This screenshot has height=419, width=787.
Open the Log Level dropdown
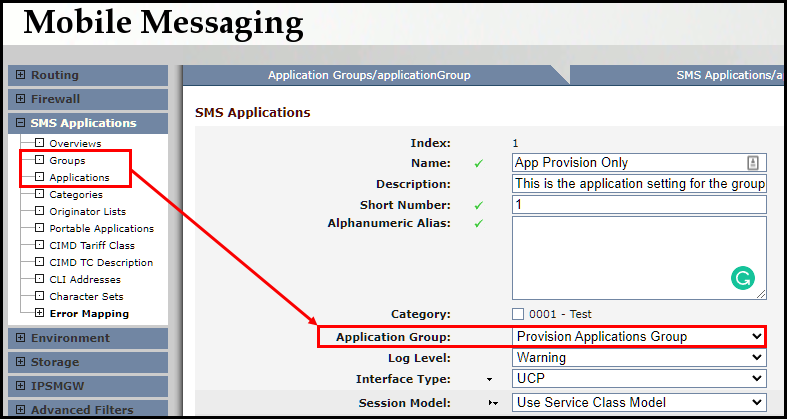point(639,358)
